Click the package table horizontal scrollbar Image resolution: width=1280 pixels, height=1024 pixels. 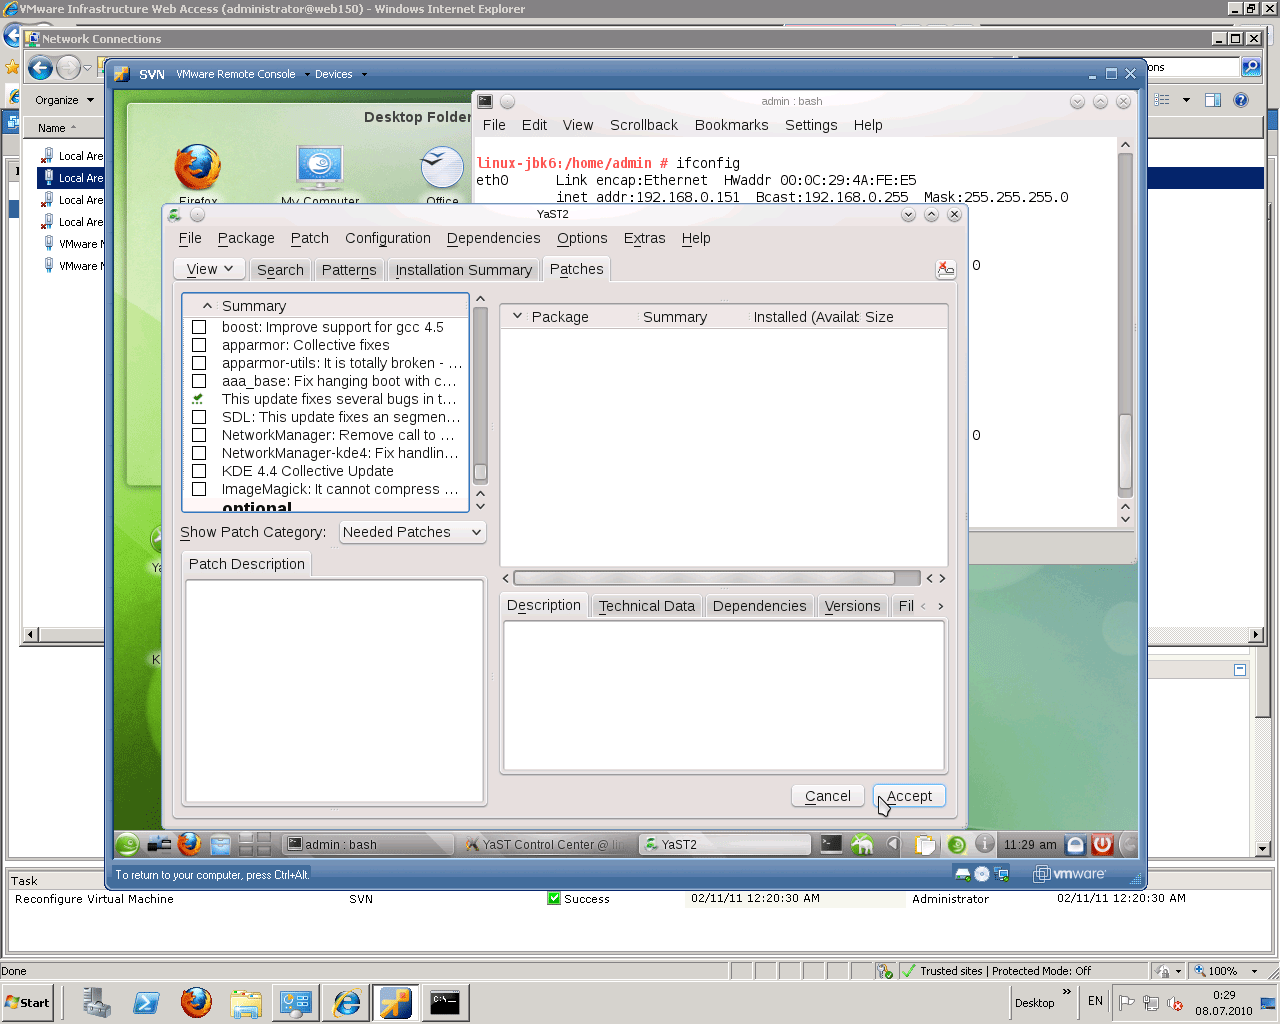click(704, 578)
